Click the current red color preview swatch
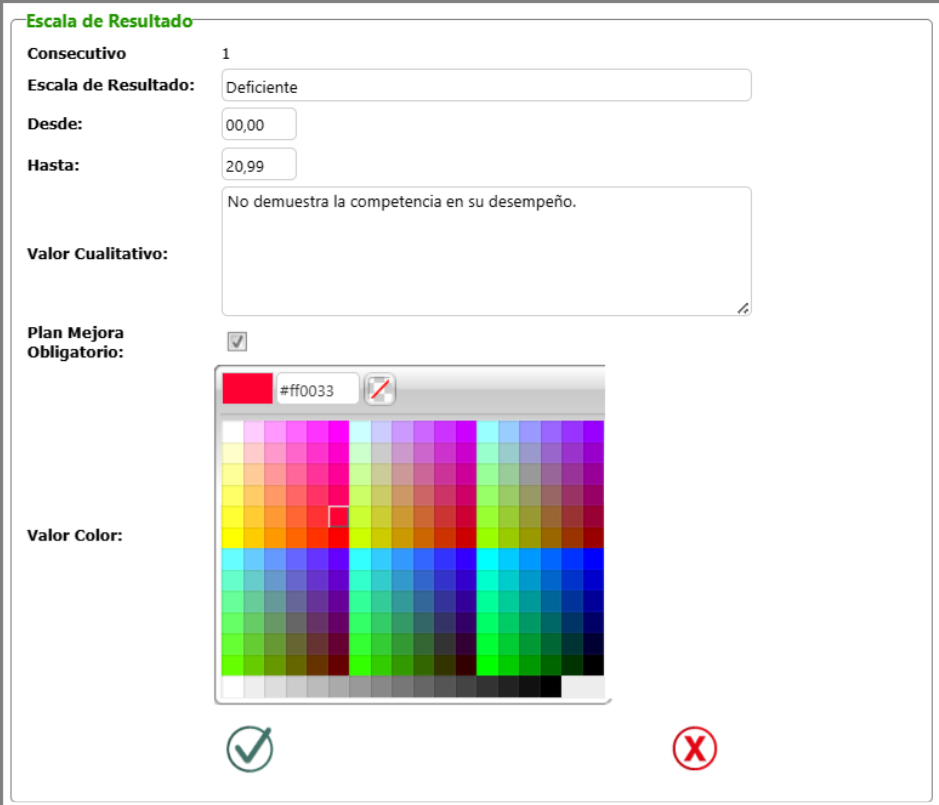Screen dimensions: 939x805 pos(247,389)
